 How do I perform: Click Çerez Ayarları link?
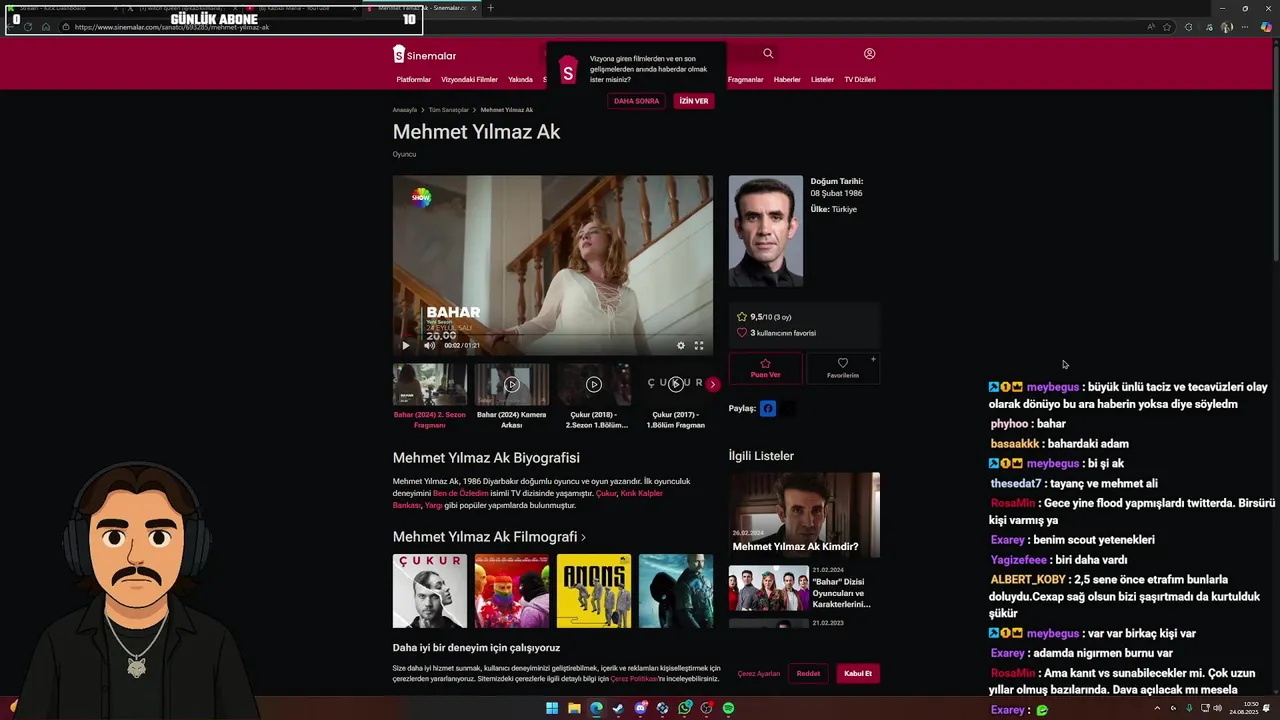click(x=759, y=674)
